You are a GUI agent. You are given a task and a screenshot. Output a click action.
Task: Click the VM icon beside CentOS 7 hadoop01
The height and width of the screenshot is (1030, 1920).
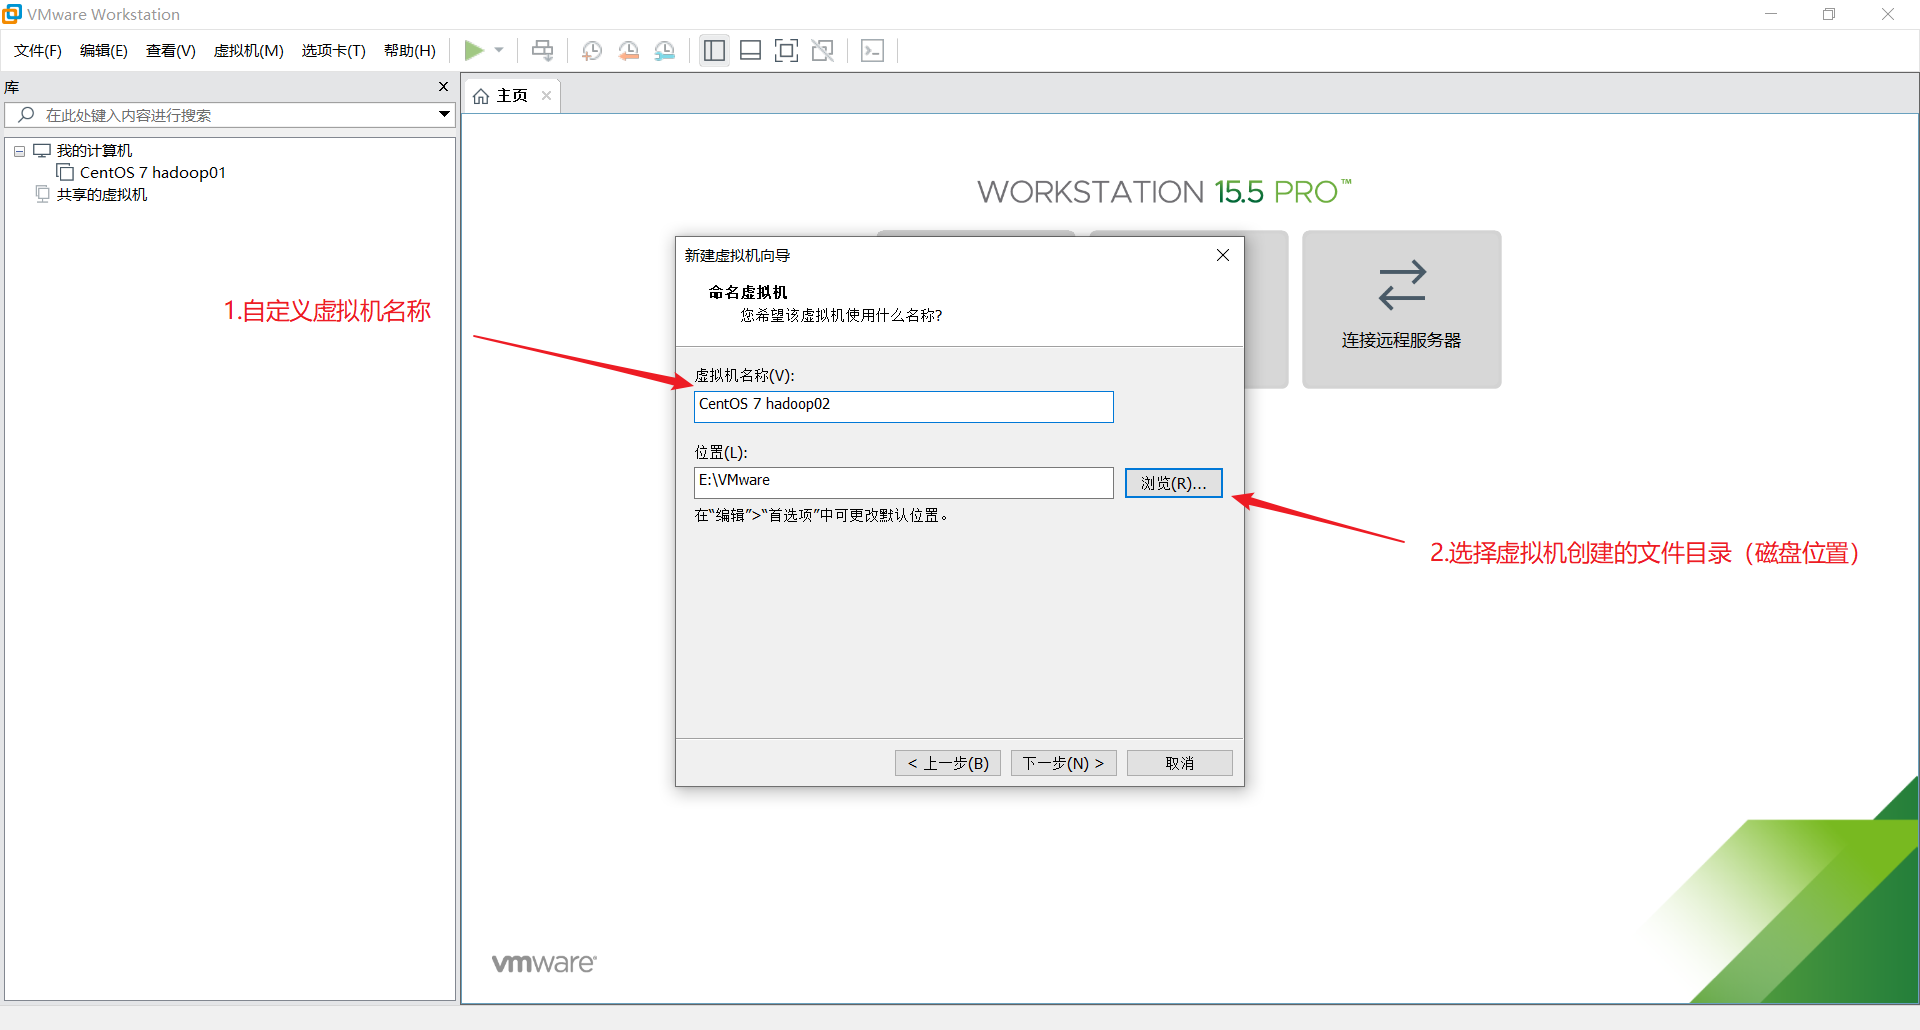(x=65, y=172)
